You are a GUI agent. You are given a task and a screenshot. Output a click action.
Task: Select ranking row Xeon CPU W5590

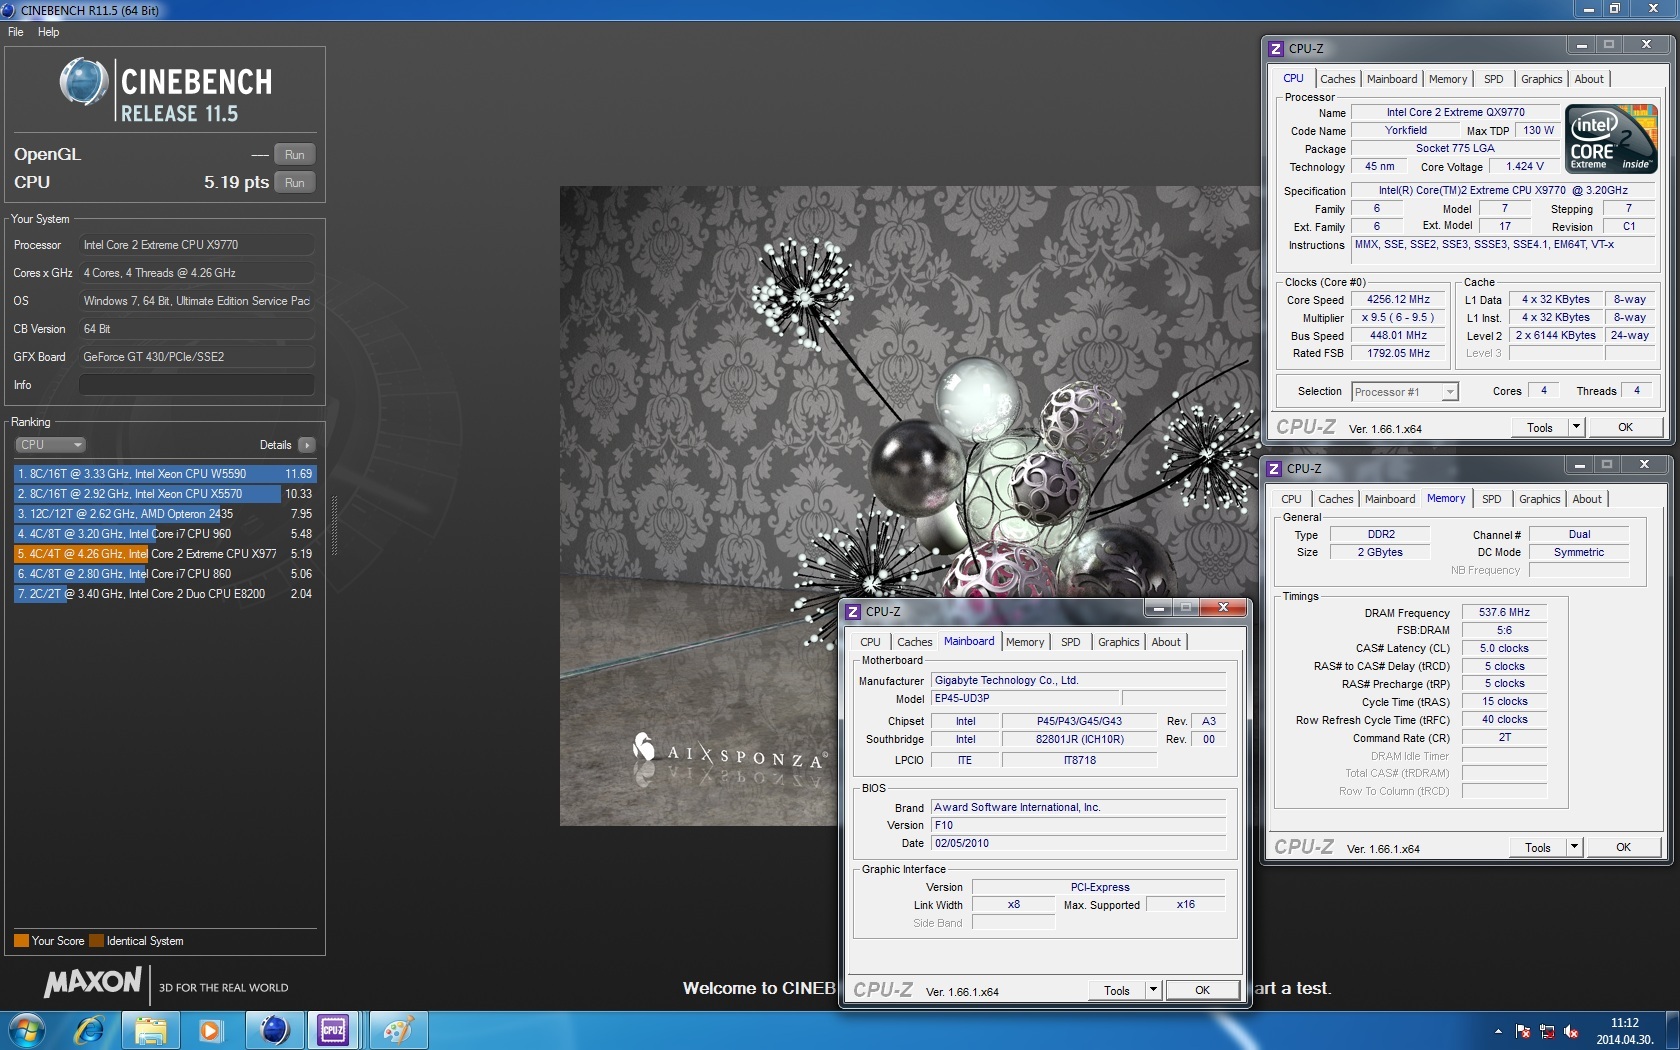tap(164, 474)
